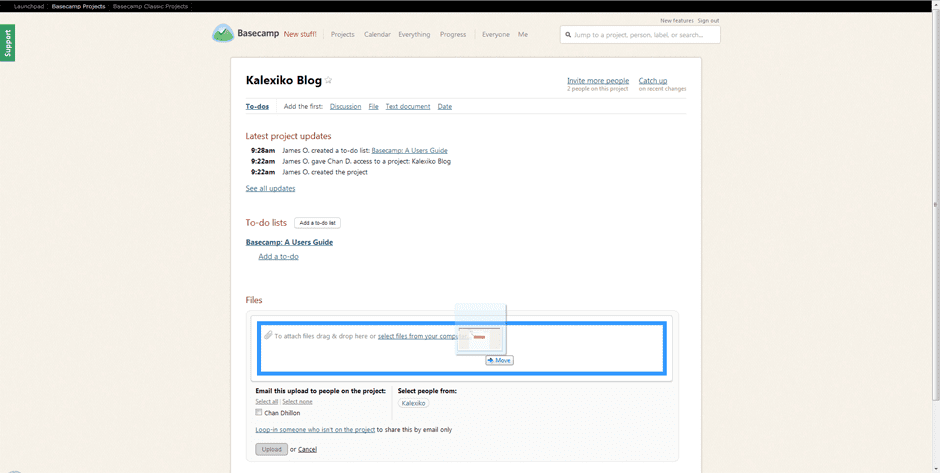Click Select none recipients link
Viewport: 940px width, 473px height.
[297, 402]
